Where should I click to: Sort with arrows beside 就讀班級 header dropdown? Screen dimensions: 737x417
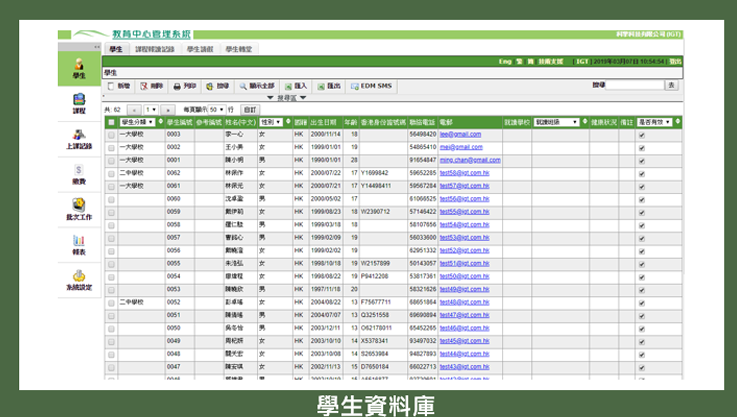[585, 122]
